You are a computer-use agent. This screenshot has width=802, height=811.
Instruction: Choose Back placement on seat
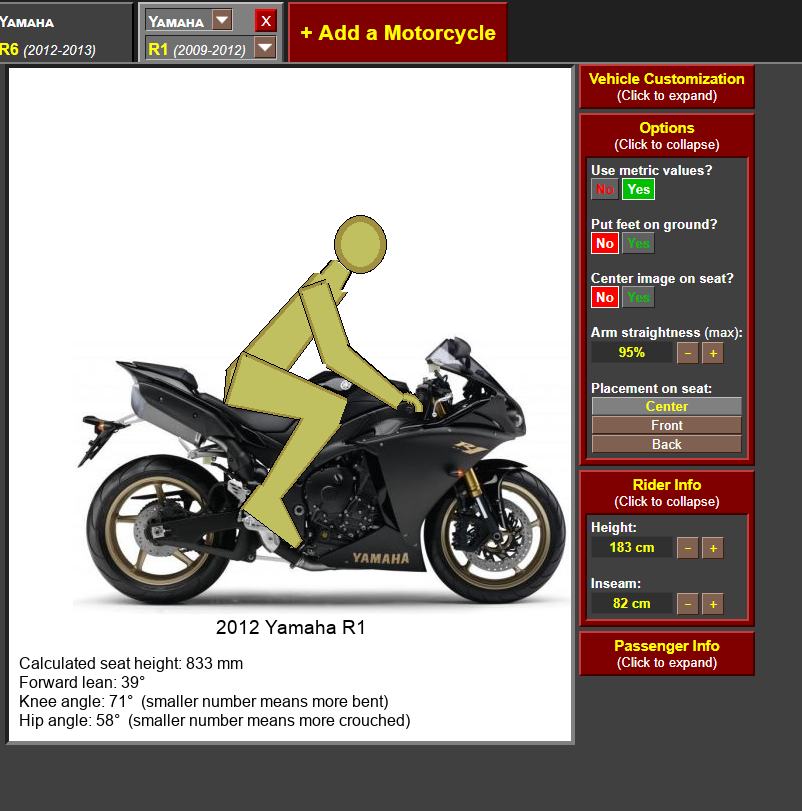(x=667, y=444)
